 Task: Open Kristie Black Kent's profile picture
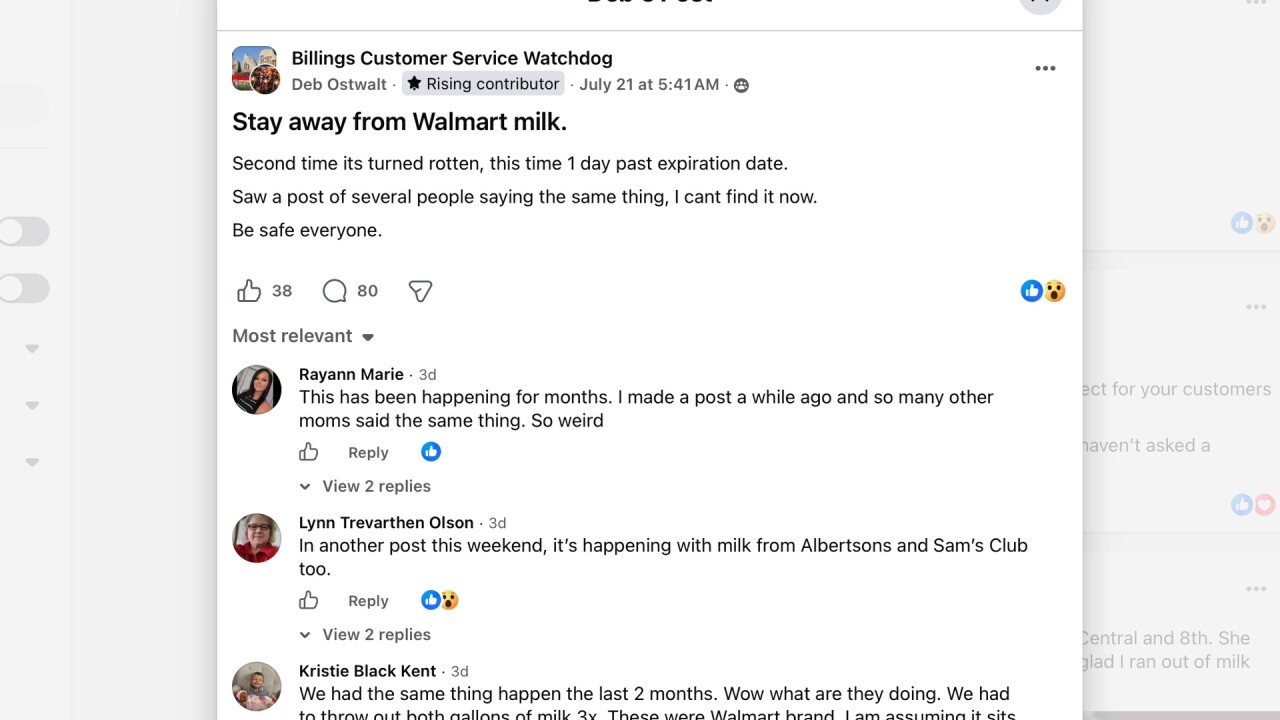click(257, 686)
